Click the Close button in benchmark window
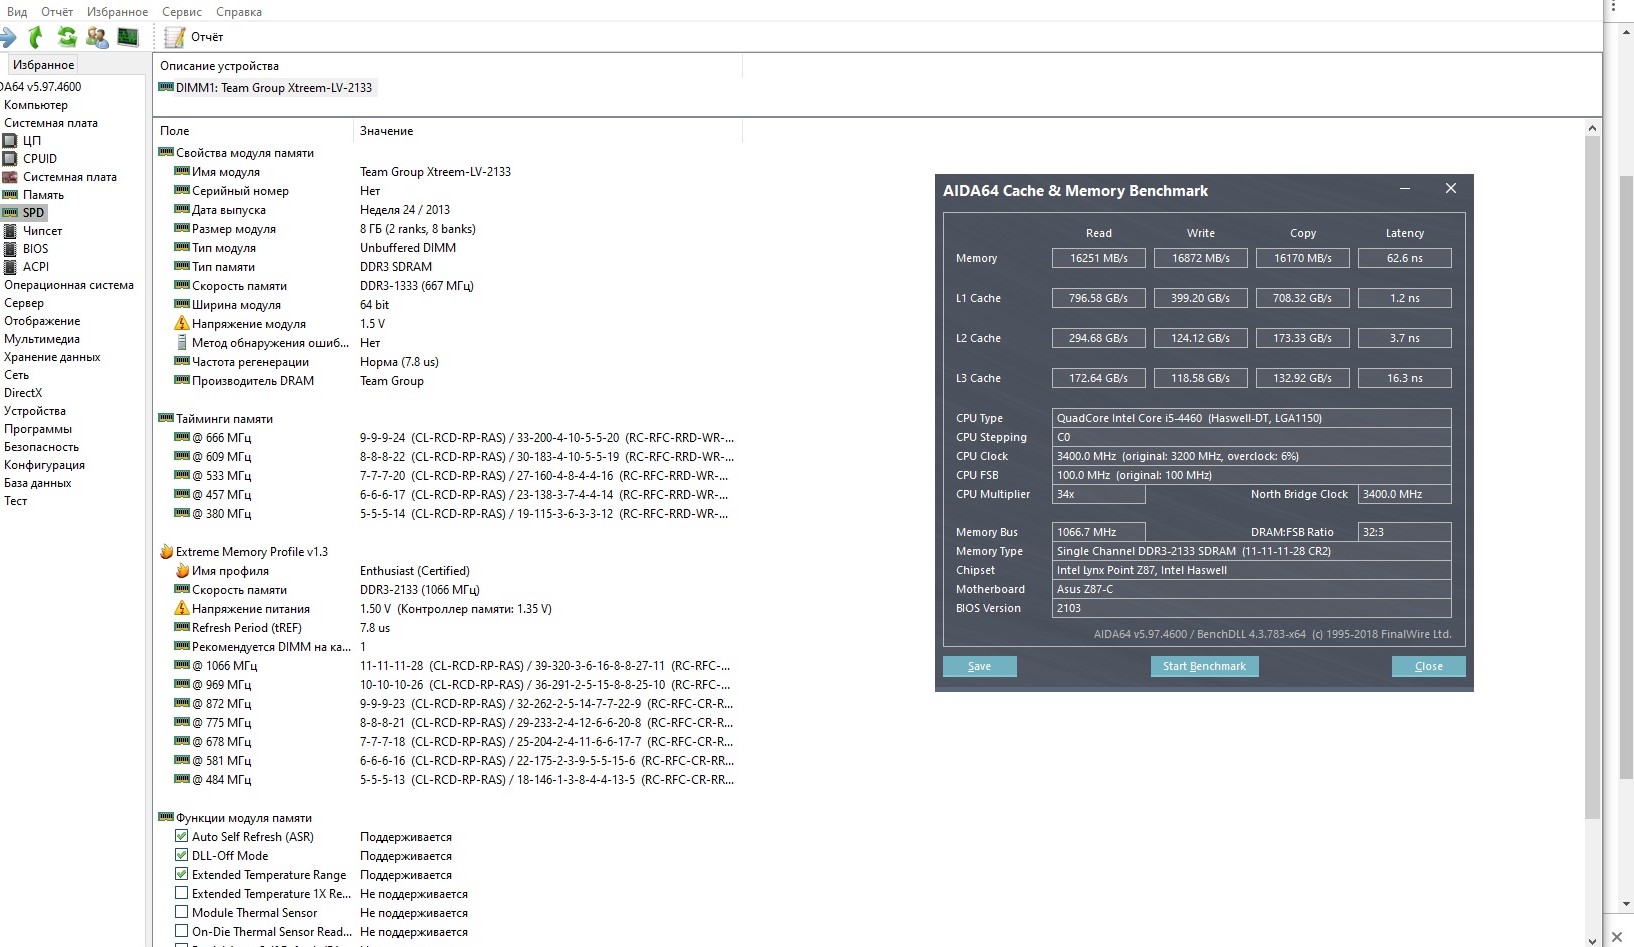 tap(1429, 666)
